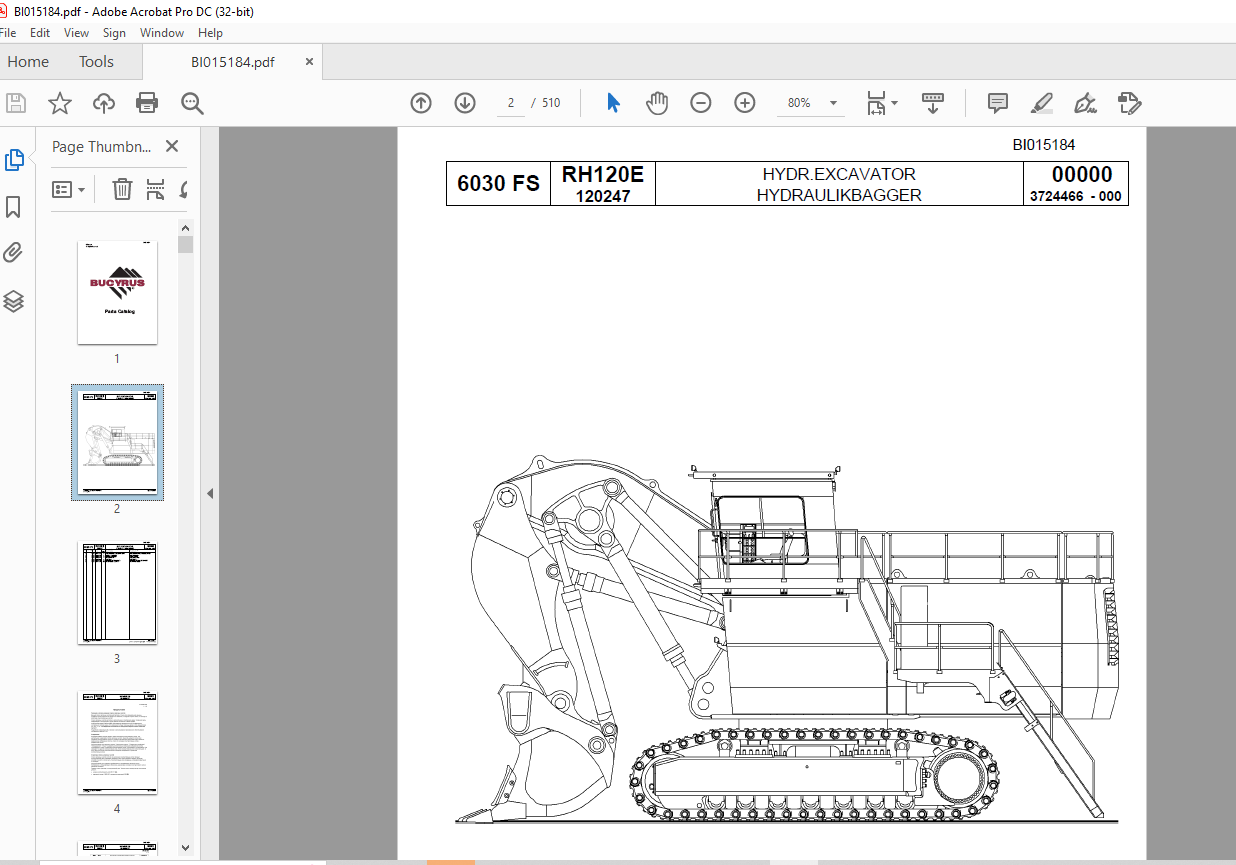Click the scrolling mode keyboard icon
Screen dimensions: 1236x865
pos(932,103)
